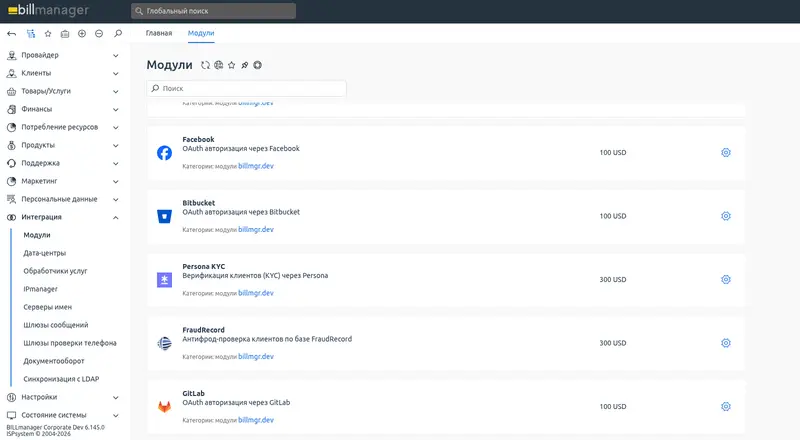Expand the Финансы section chevron
Viewport: 800px width, 440px height.
116,109
